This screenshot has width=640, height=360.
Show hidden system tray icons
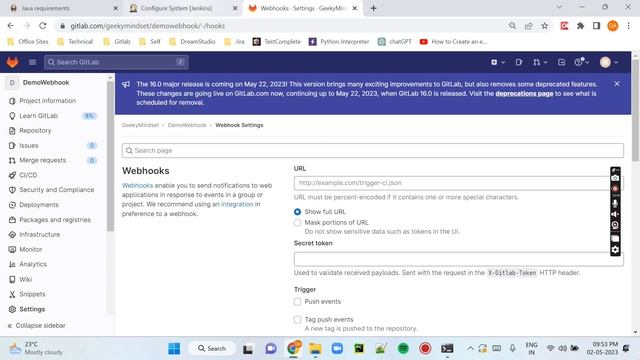pyautogui.click(x=470, y=349)
